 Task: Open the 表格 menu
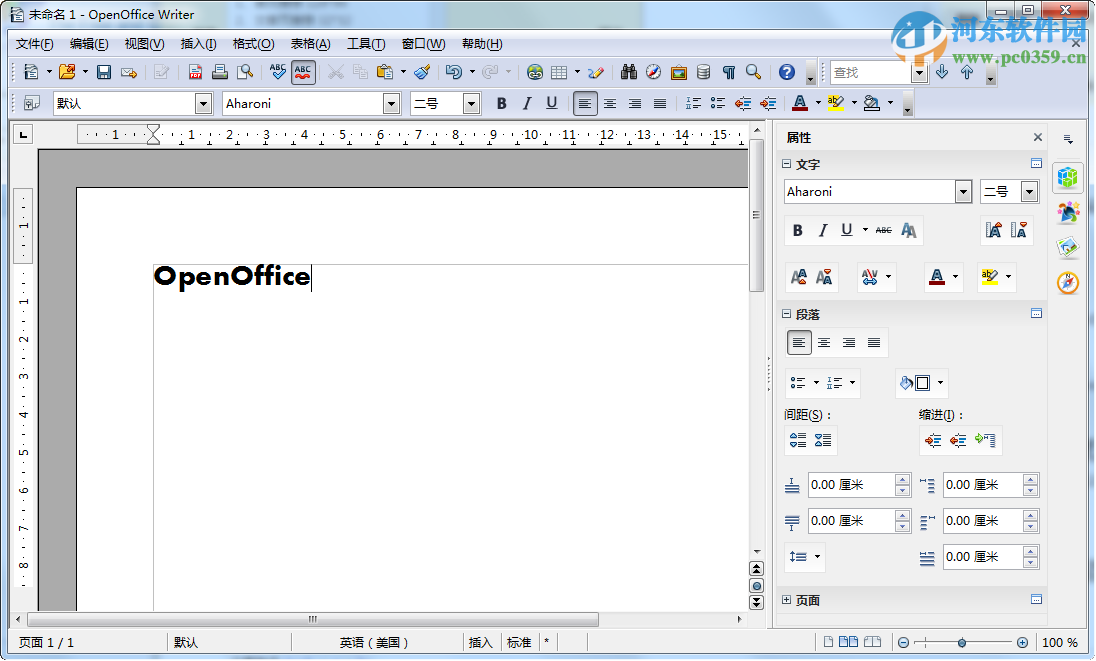coord(310,43)
